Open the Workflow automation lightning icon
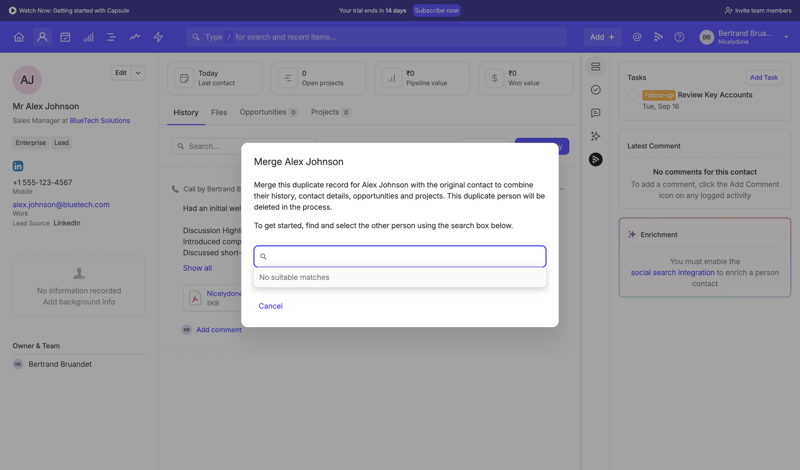 tap(158, 37)
